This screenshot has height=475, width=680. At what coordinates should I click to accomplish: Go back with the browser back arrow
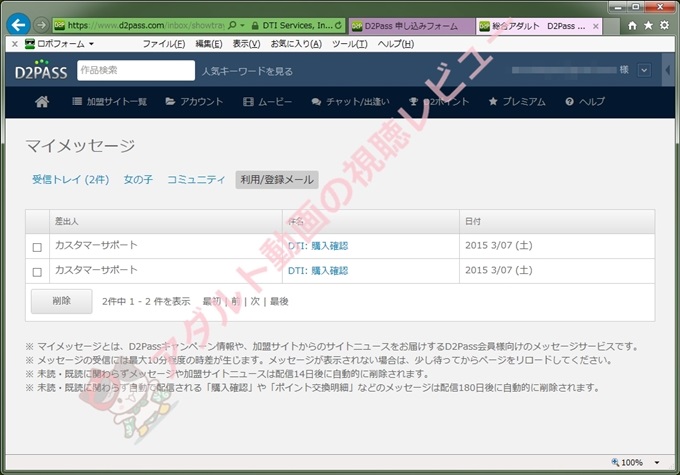click(18, 25)
